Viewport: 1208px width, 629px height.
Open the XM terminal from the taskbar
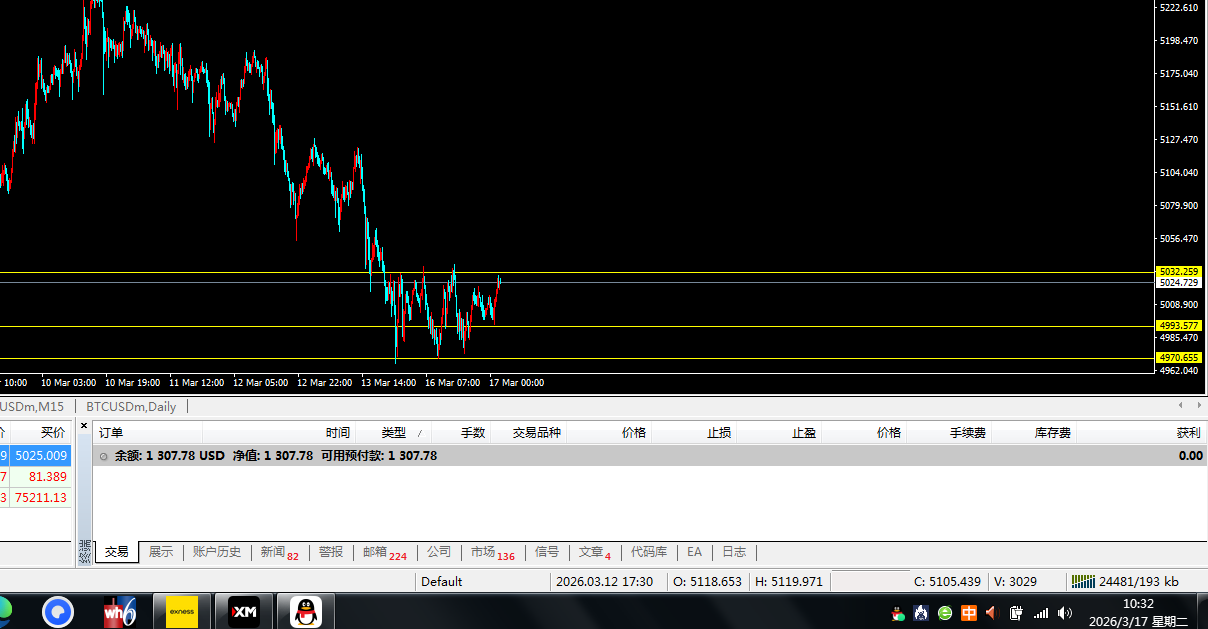(x=244, y=611)
